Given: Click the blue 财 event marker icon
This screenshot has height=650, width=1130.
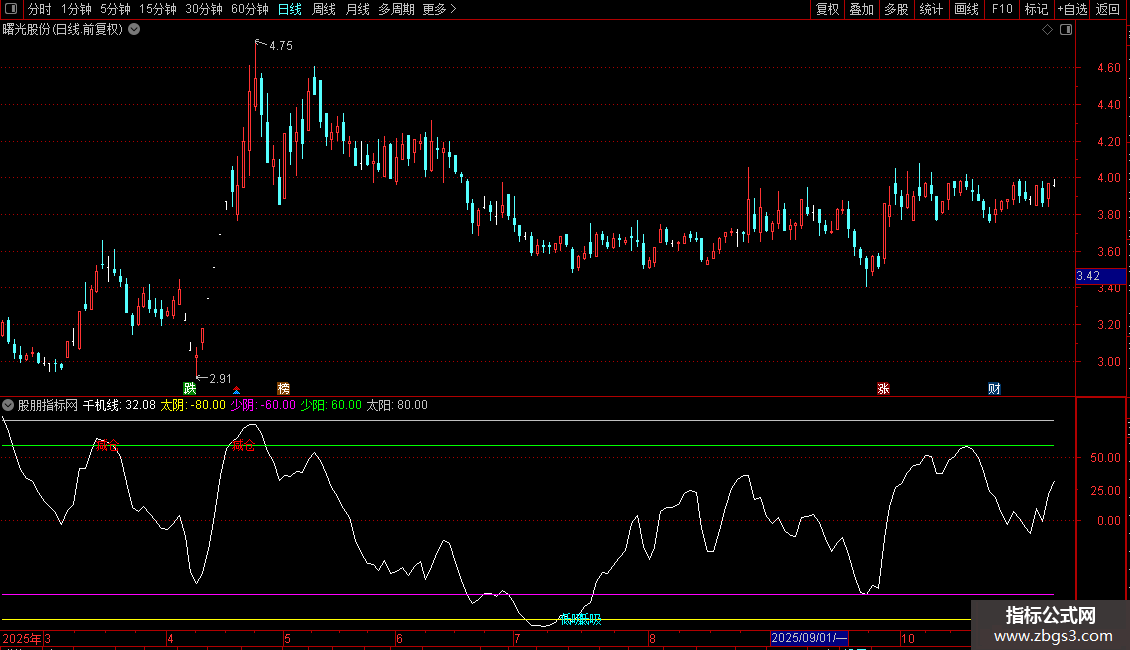Looking at the screenshot, I should [x=994, y=388].
